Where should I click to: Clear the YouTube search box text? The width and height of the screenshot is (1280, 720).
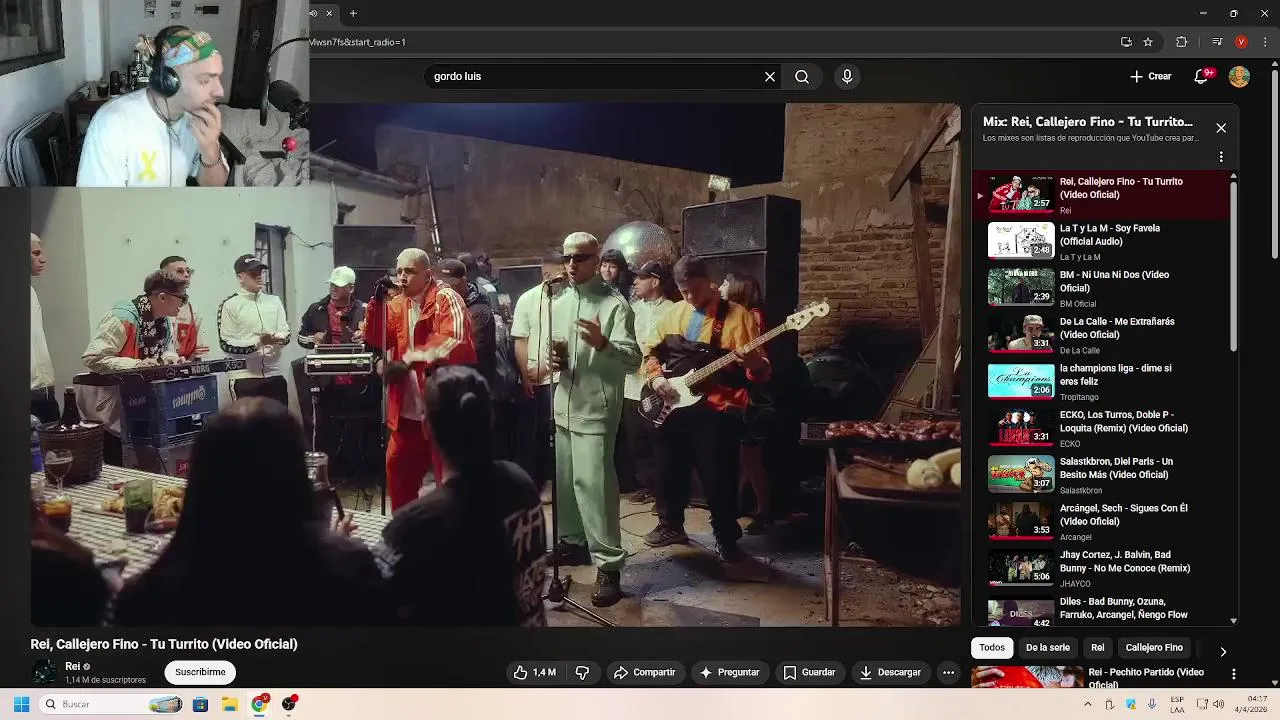[x=770, y=77]
